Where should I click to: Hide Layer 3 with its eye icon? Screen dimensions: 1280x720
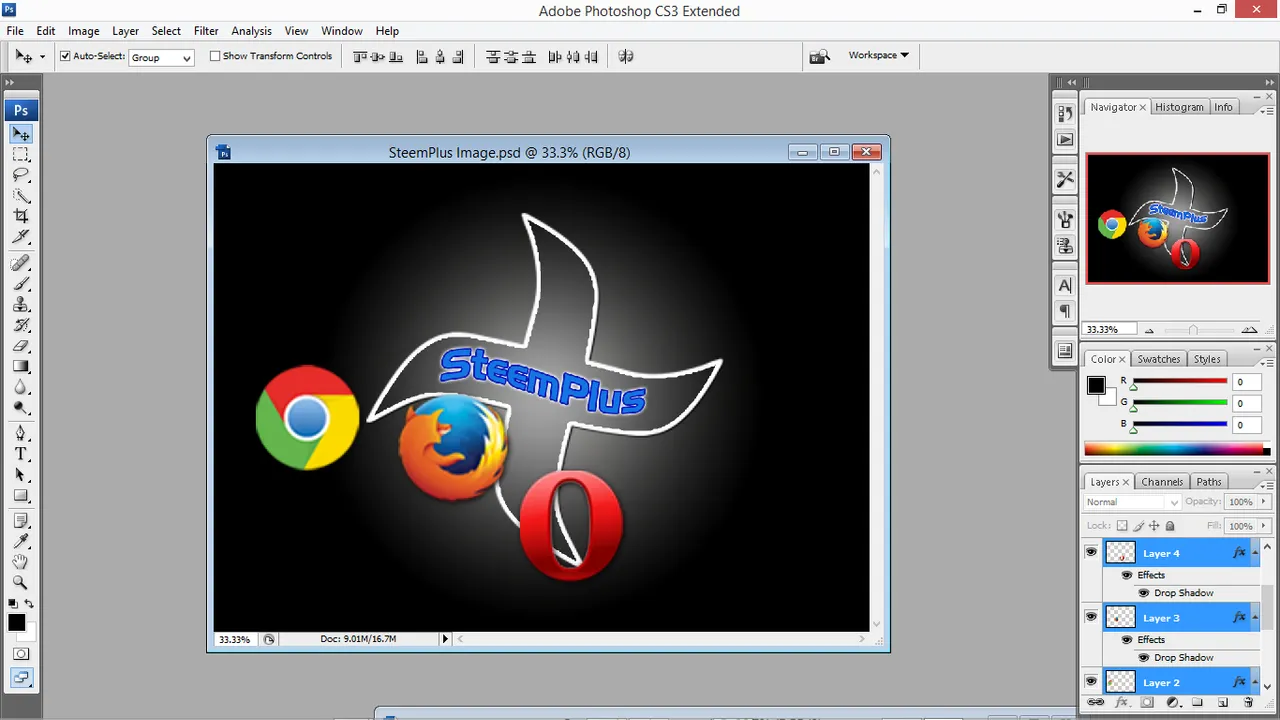click(x=1091, y=617)
